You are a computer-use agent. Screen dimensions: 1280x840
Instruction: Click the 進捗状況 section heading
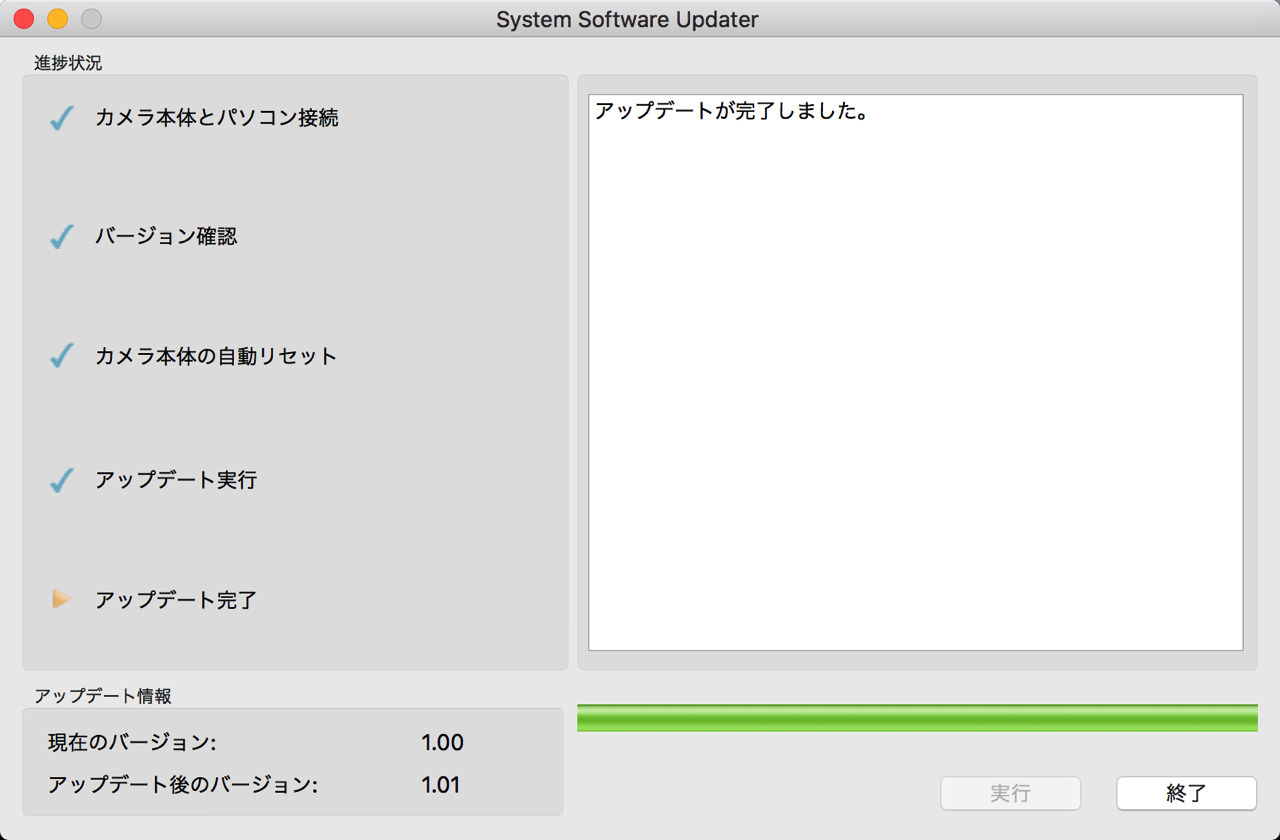tap(68, 63)
